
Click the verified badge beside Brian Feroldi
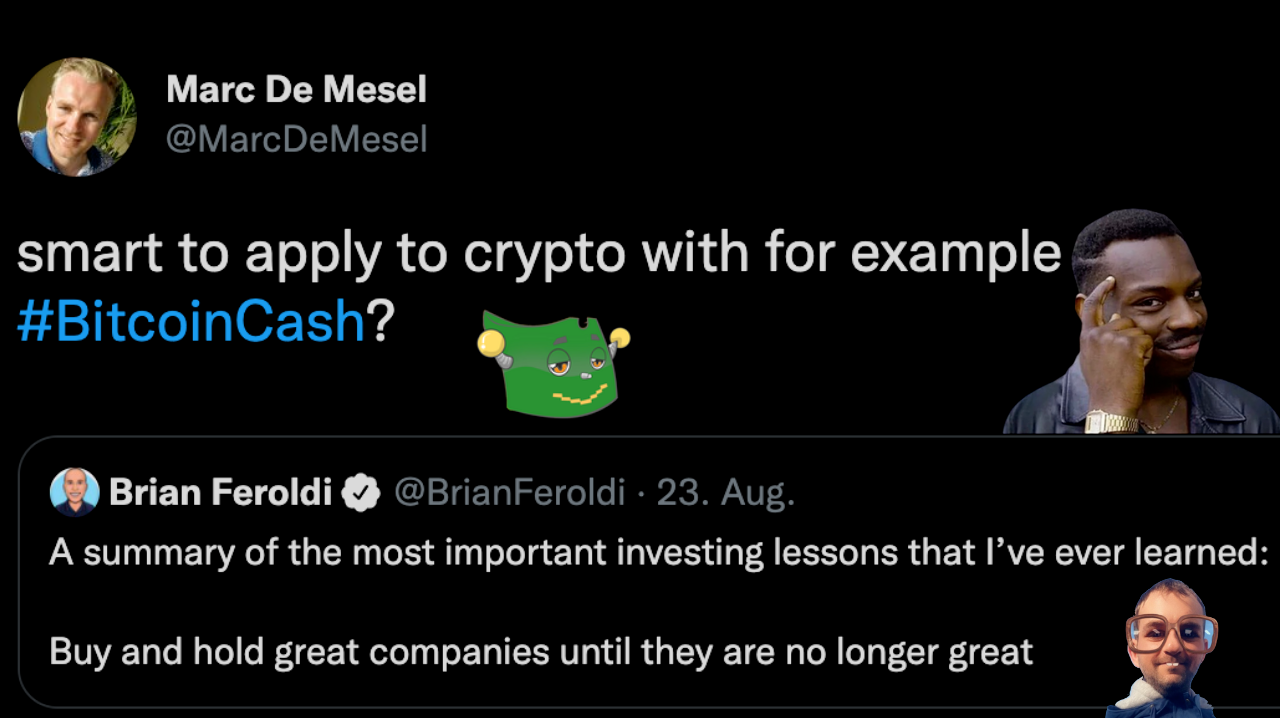pyautogui.click(x=361, y=493)
